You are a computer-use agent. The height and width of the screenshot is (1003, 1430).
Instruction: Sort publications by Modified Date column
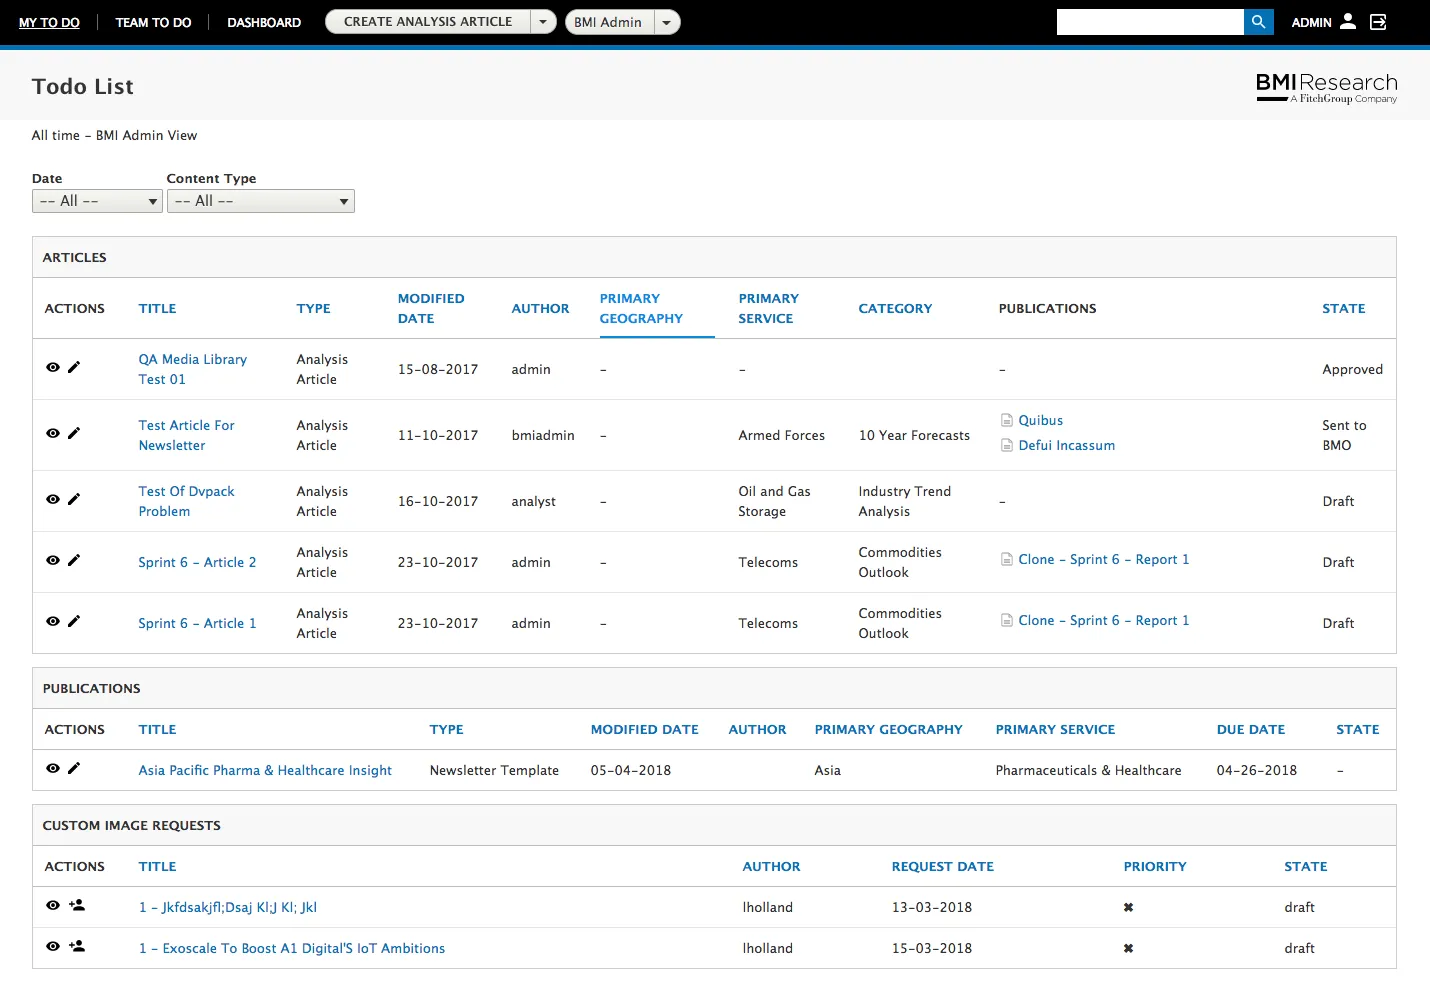(x=644, y=730)
